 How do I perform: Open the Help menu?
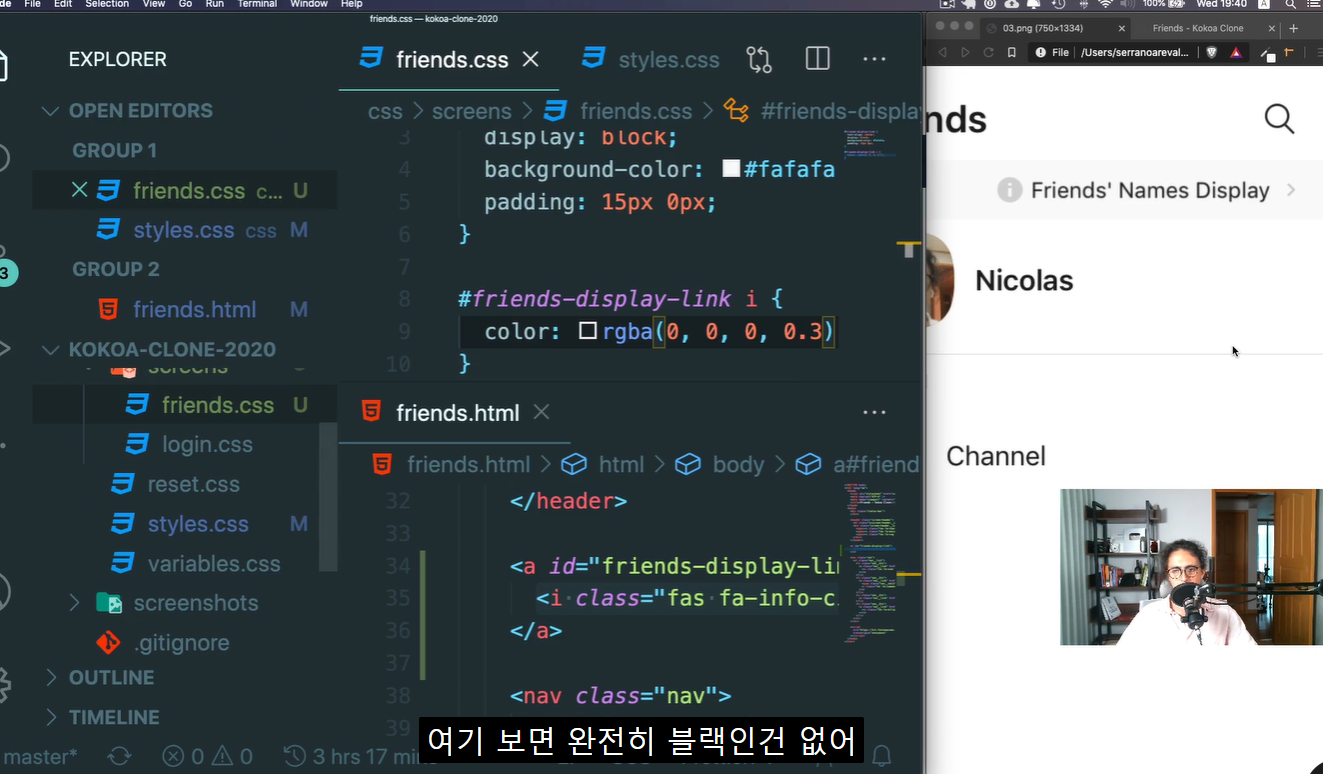click(x=351, y=4)
